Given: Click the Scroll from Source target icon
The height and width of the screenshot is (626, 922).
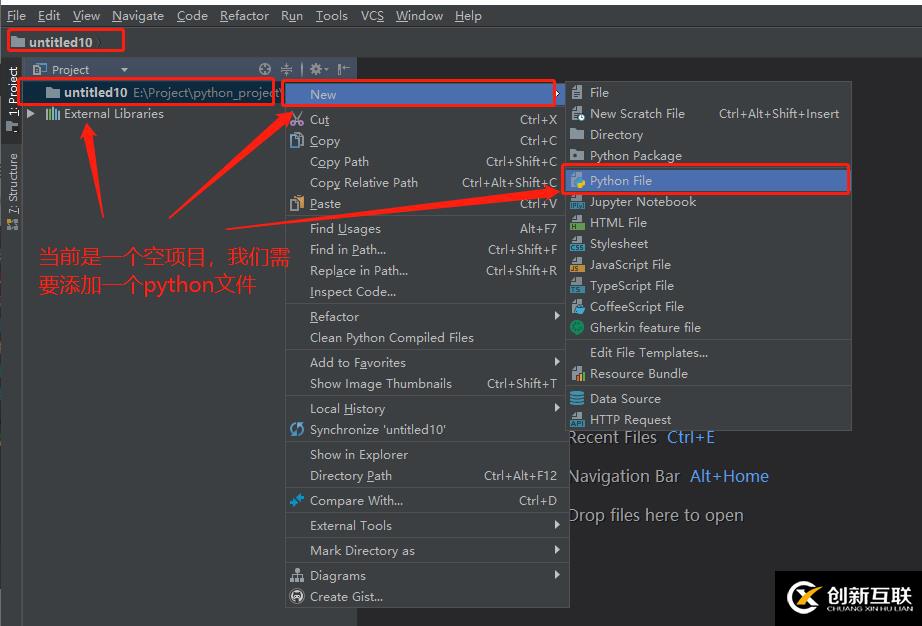Looking at the screenshot, I should pyautogui.click(x=265, y=69).
